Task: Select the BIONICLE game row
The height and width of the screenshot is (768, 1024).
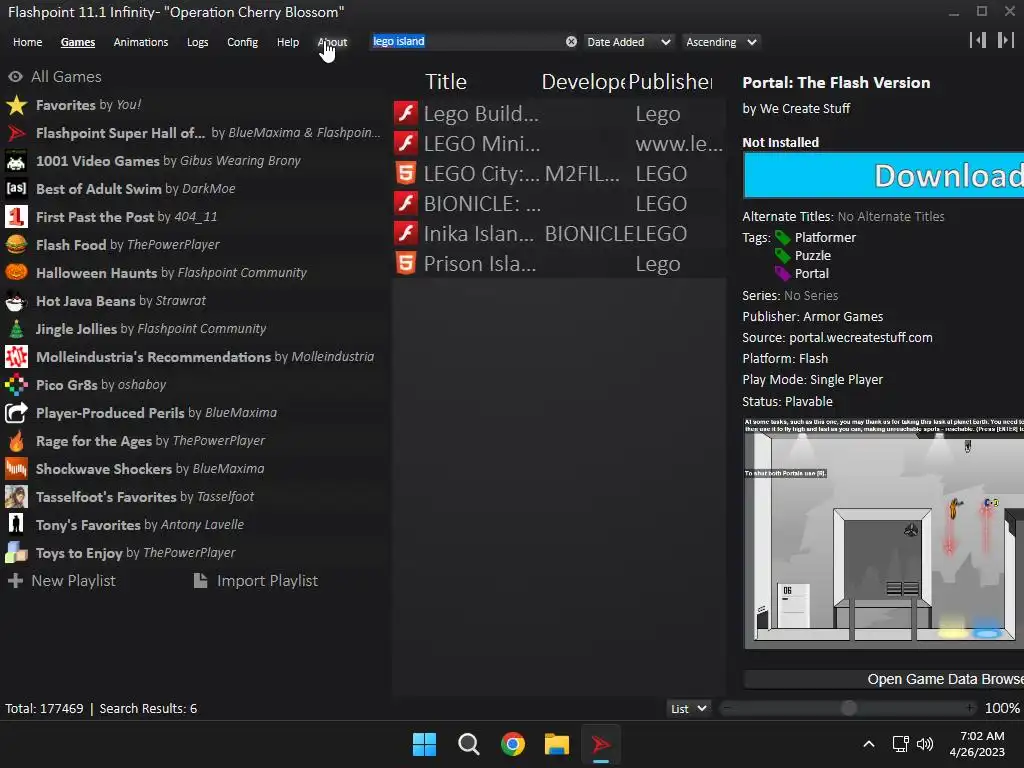Action: pos(559,203)
